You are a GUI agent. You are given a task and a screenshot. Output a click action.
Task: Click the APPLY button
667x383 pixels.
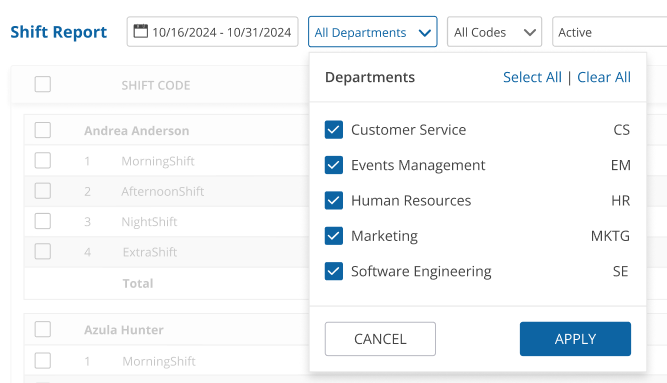(x=575, y=339)
